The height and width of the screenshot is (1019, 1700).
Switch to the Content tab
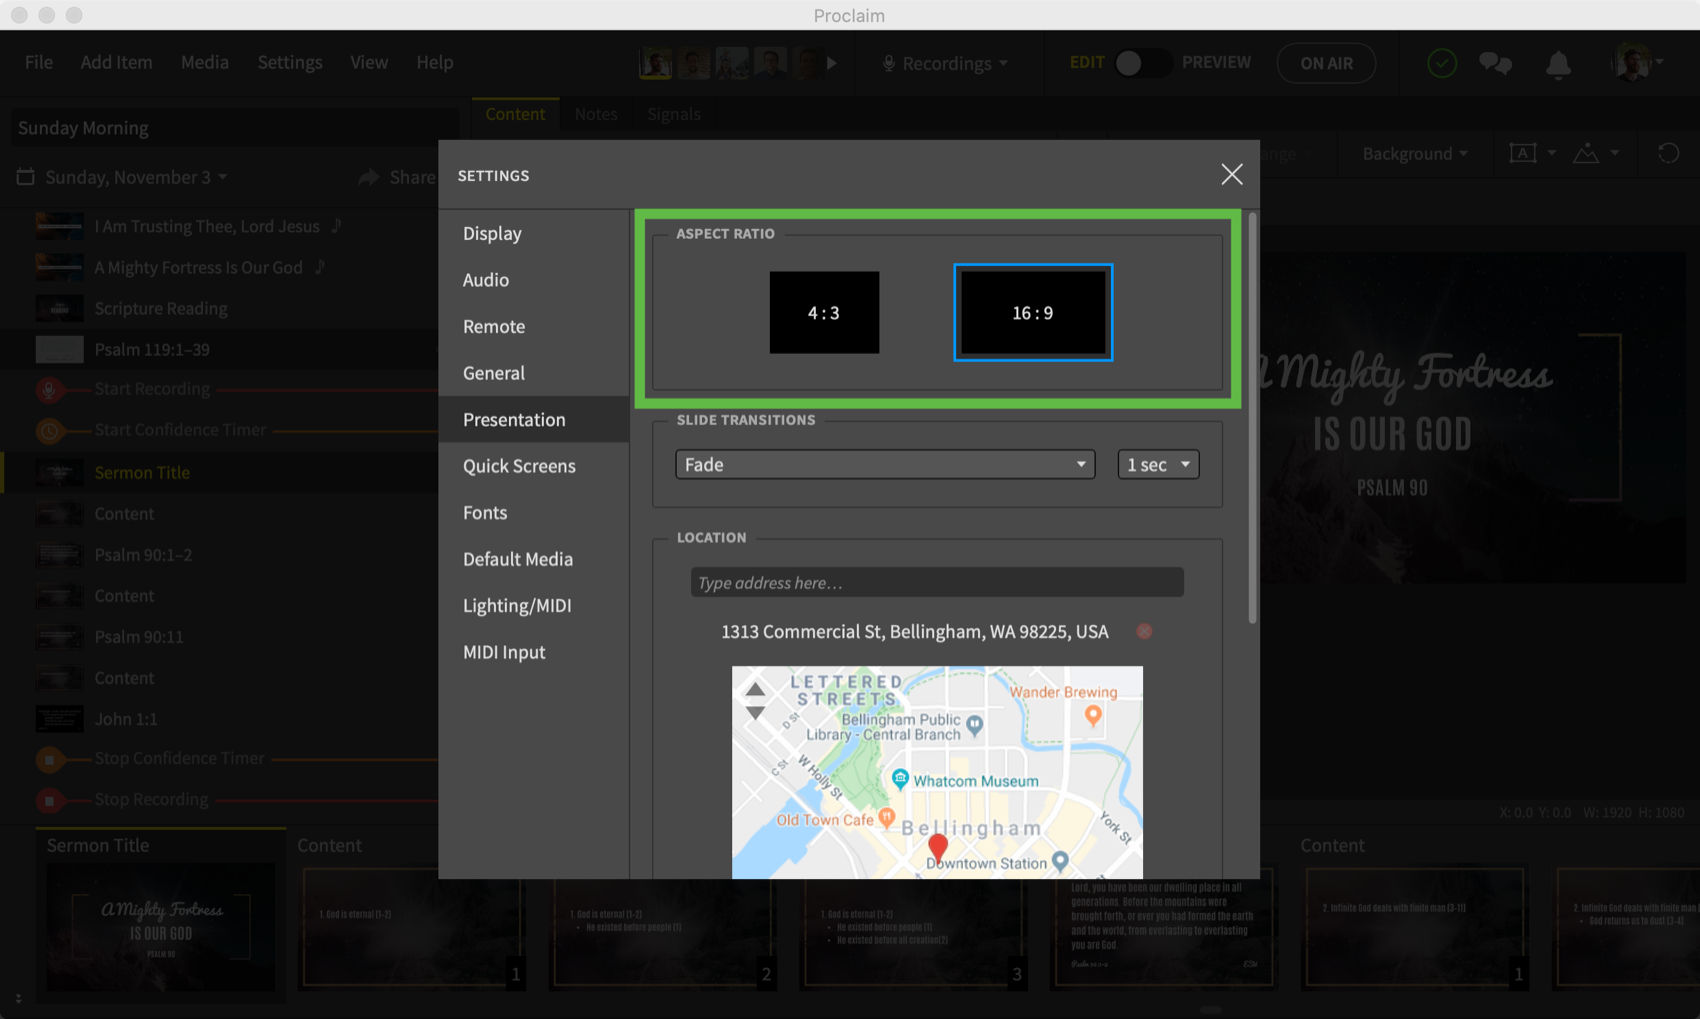click(515, 114)
